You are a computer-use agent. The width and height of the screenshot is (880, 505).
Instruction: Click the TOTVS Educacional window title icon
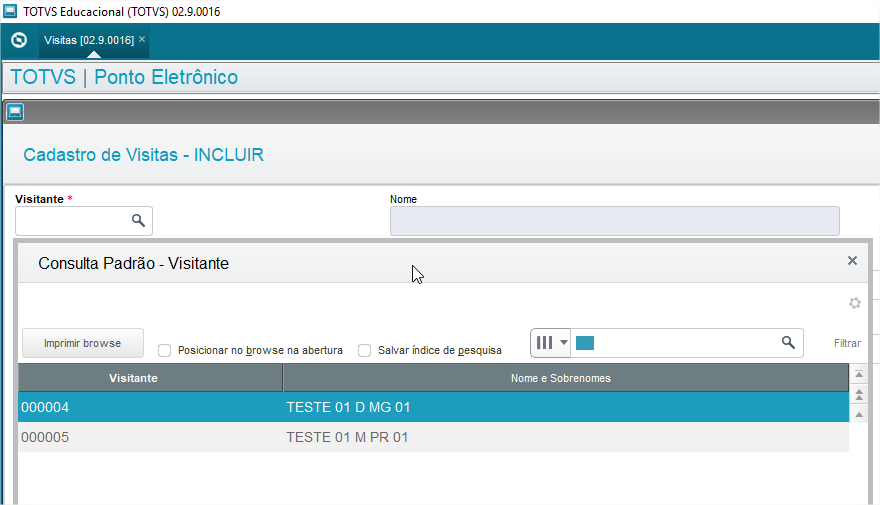tap(10, 11)
